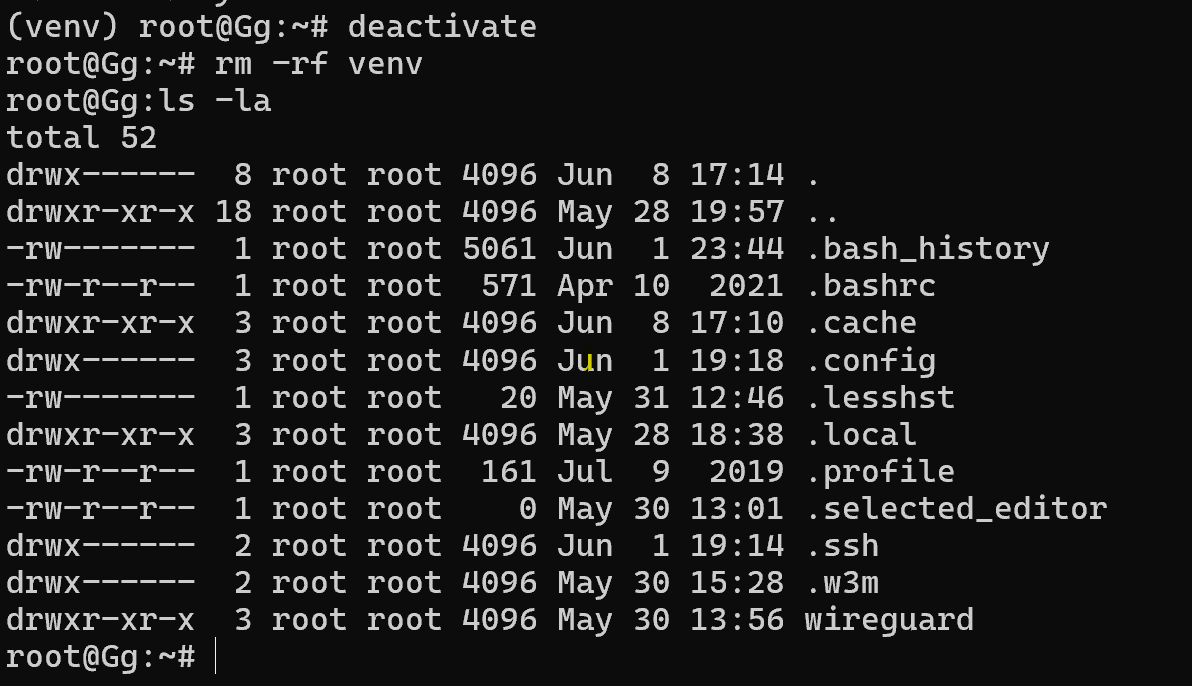The image size is (1192, 686).
Task: Select the .ssh directory name
Action: click(x=842, y=546)
